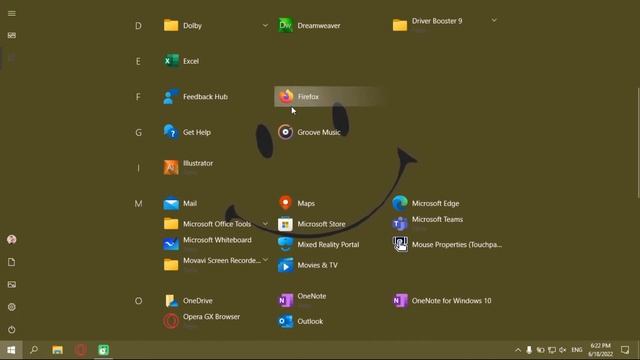Open the Power options
640x360 pixels.
coord(11,329)
